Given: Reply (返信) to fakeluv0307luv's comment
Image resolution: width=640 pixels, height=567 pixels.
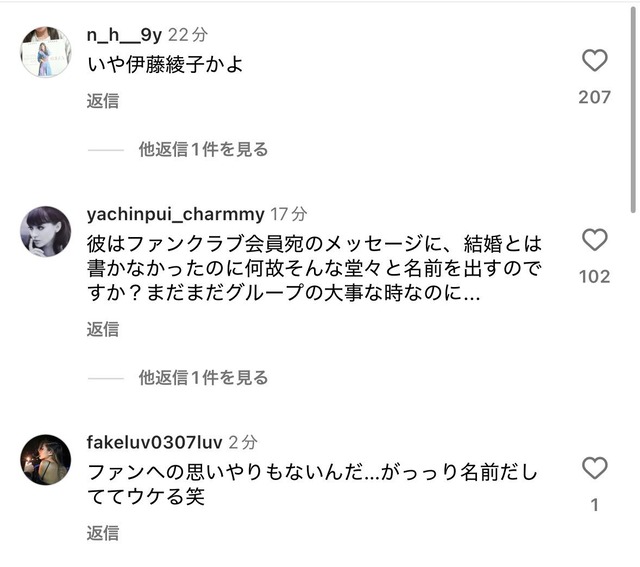Looking at the screenshot, I should click(102, 533).
